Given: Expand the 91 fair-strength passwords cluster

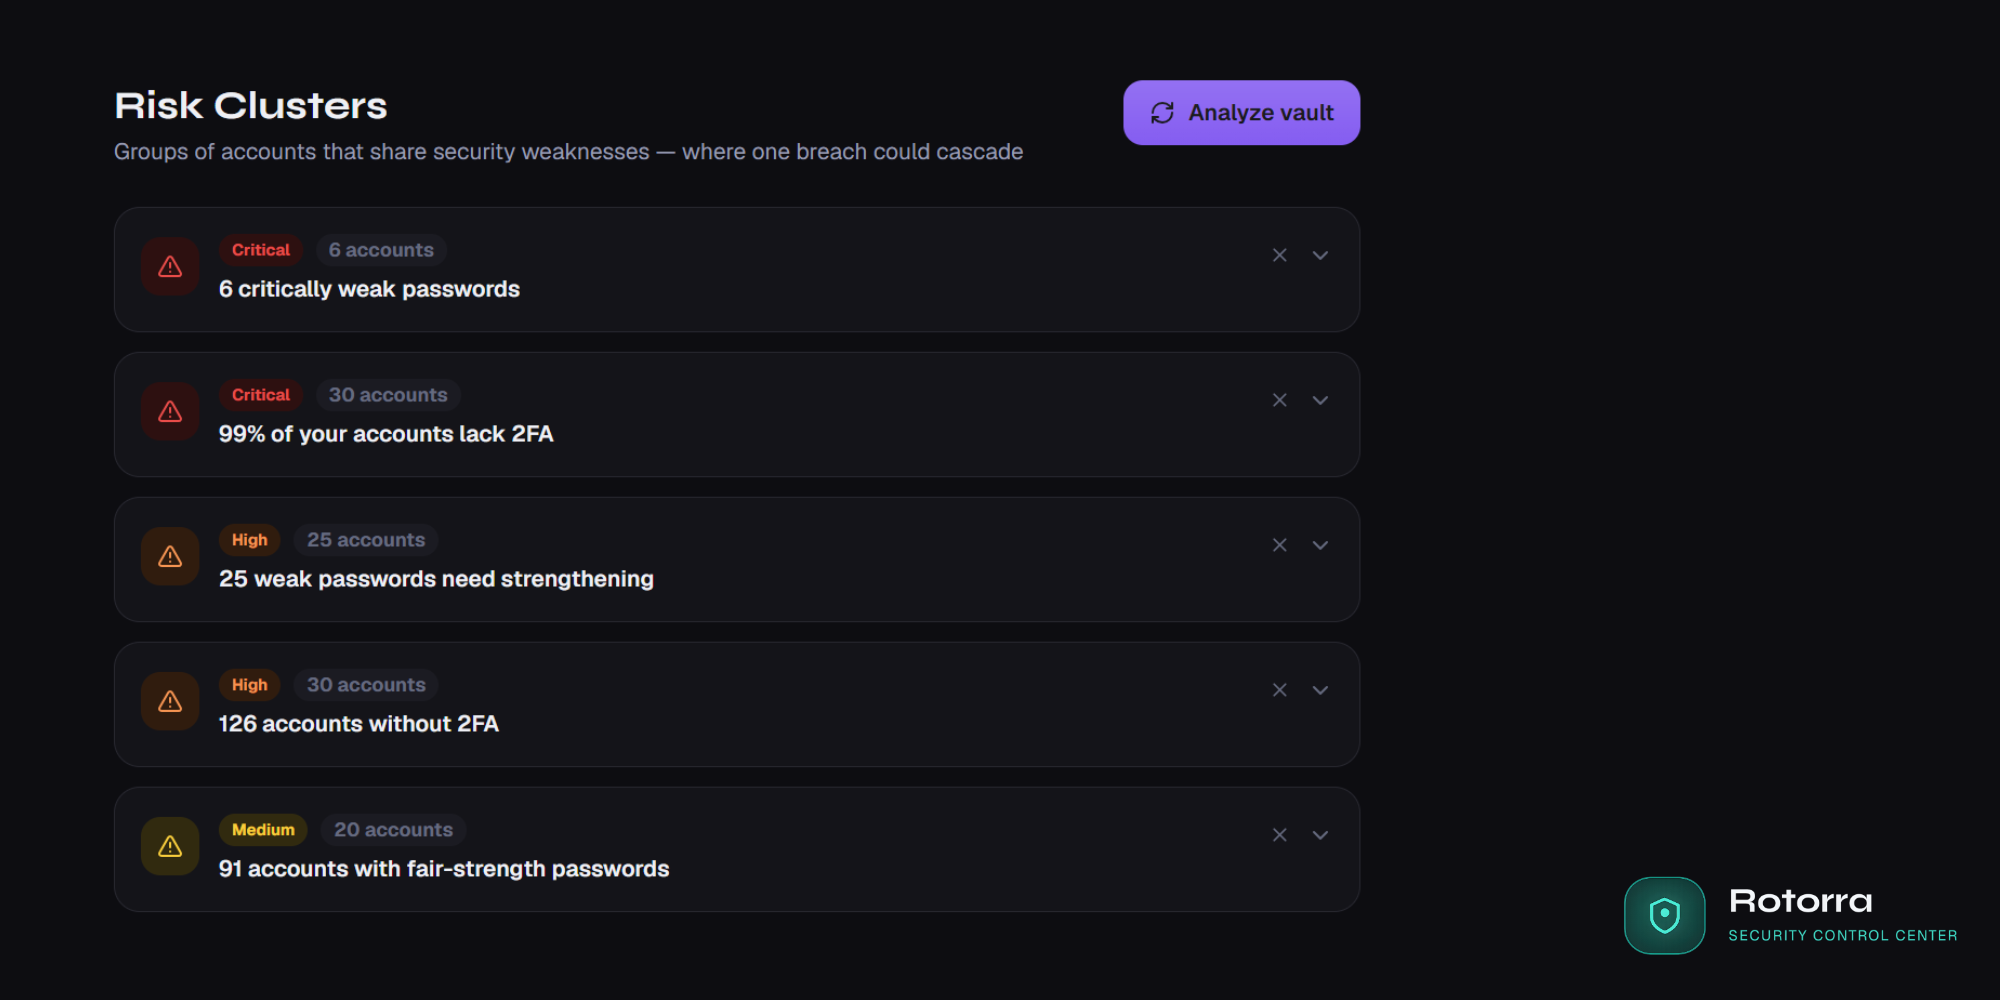Looking at the screenshot, I should pyautogui.click(x=1320, y=835).
